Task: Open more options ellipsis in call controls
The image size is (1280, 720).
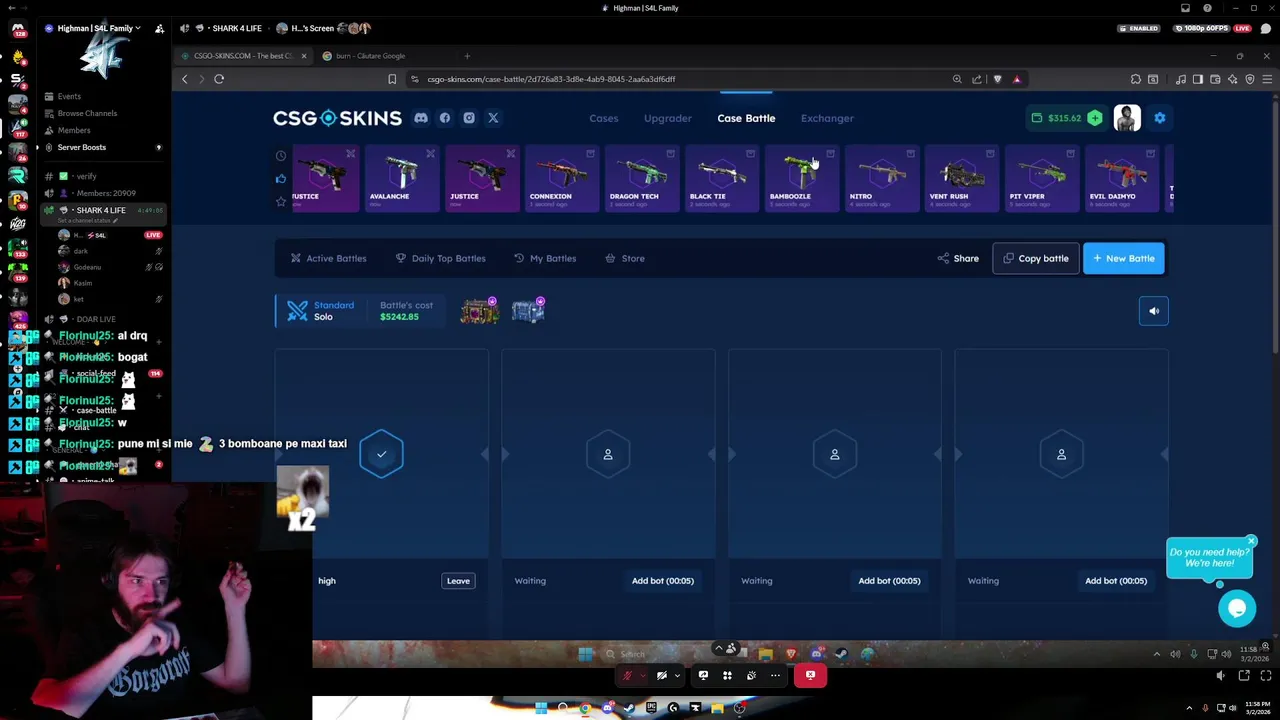Action: [x=775, y=675]
